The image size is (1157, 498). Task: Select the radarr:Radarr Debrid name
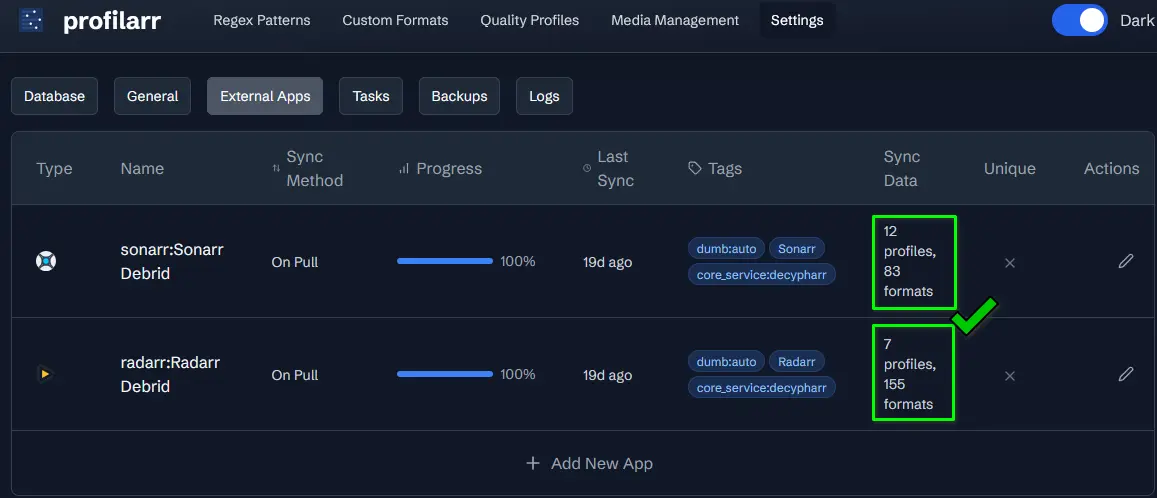point(170,374)
